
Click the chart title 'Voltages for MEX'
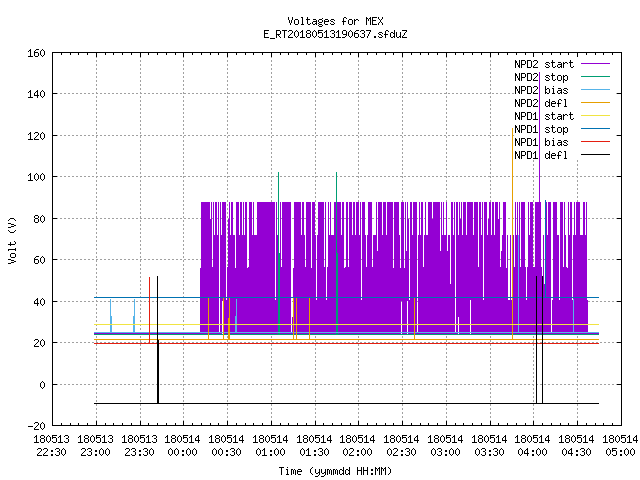tap(335, 21)
